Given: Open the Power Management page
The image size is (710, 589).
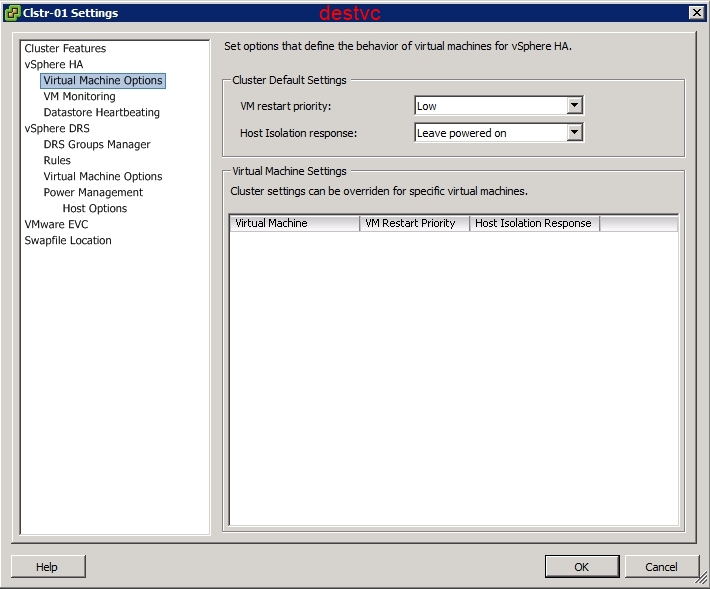Looking at the screenshot, I should click(93, 192).
